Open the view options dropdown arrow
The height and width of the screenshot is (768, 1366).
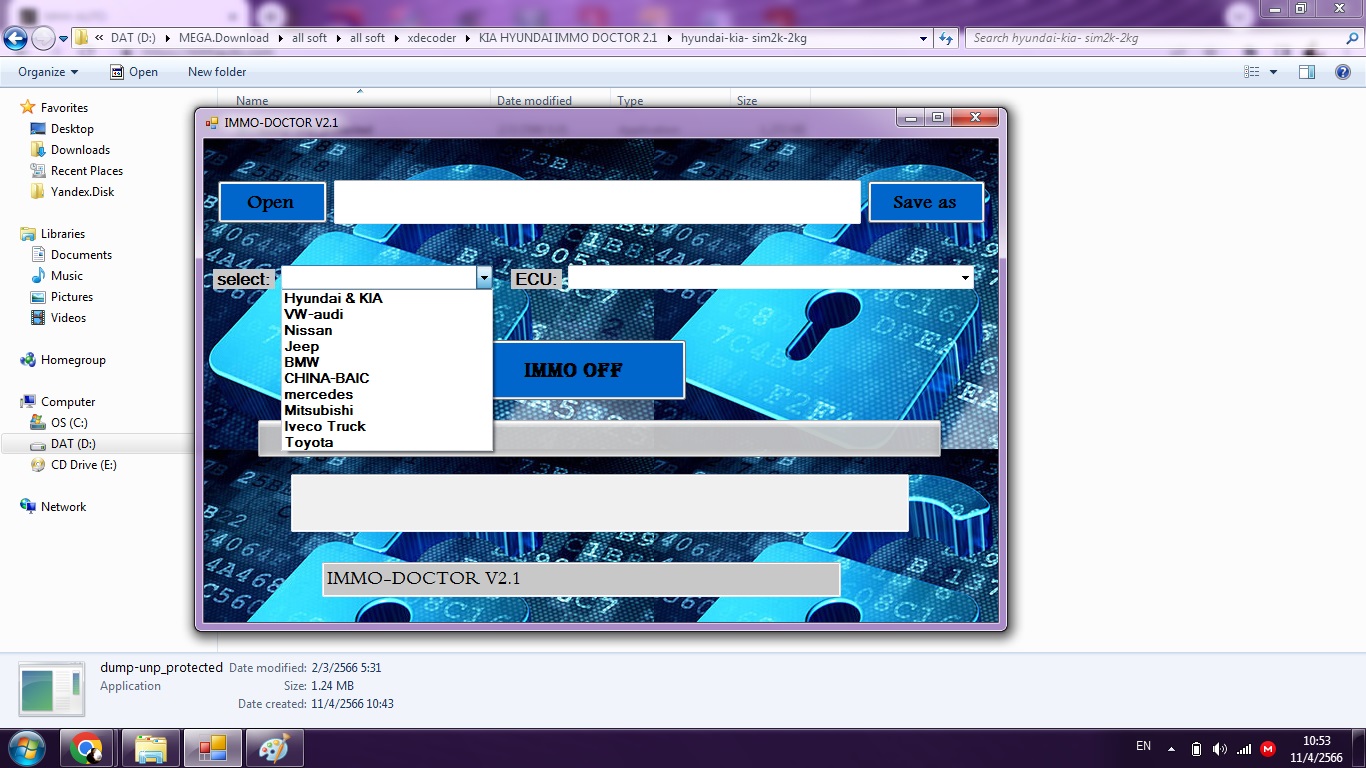tap(1273, 72)
